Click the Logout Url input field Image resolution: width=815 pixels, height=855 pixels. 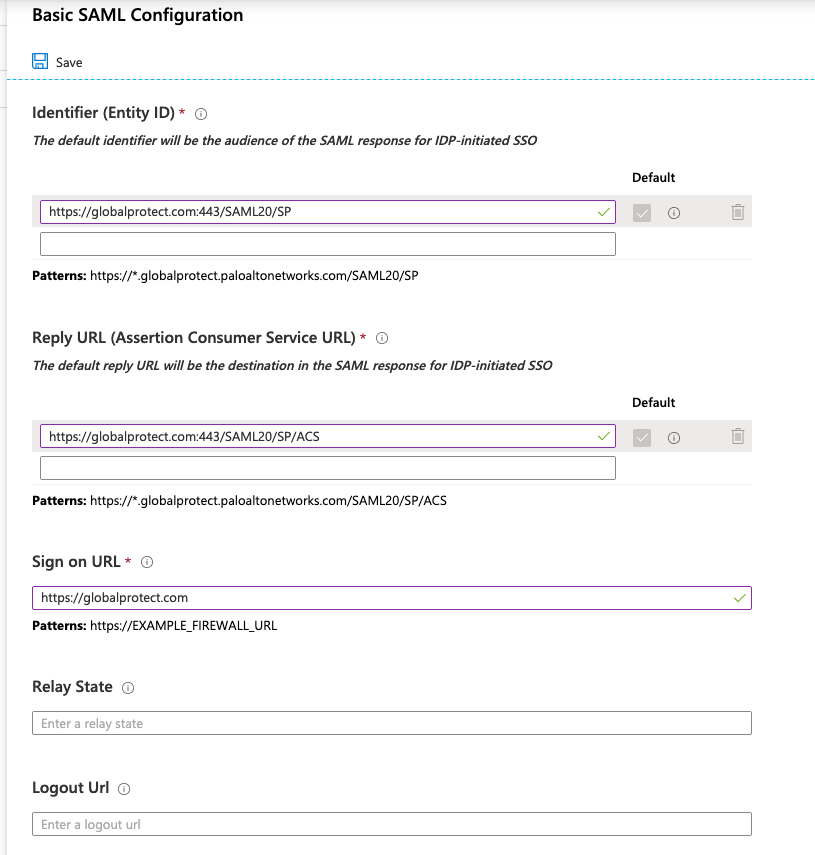391,824
